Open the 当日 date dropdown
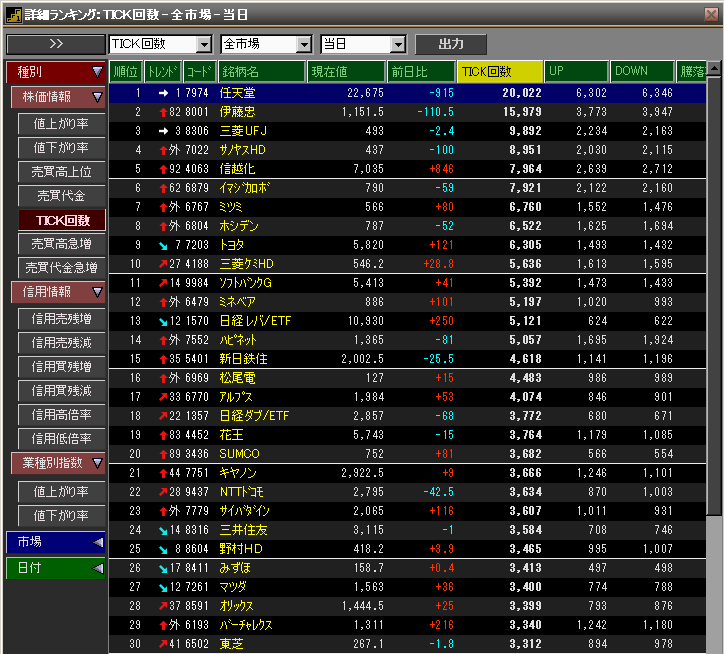The width and height of the screenshot is (724, 654). click(398, 44)
